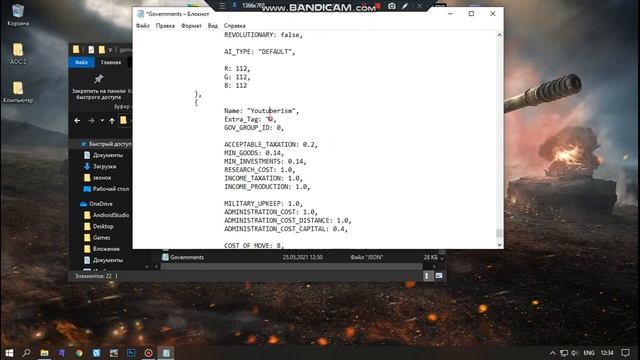Go up one folder in Explorer
The width and height of the screenshot is (640, 360).
112,121
